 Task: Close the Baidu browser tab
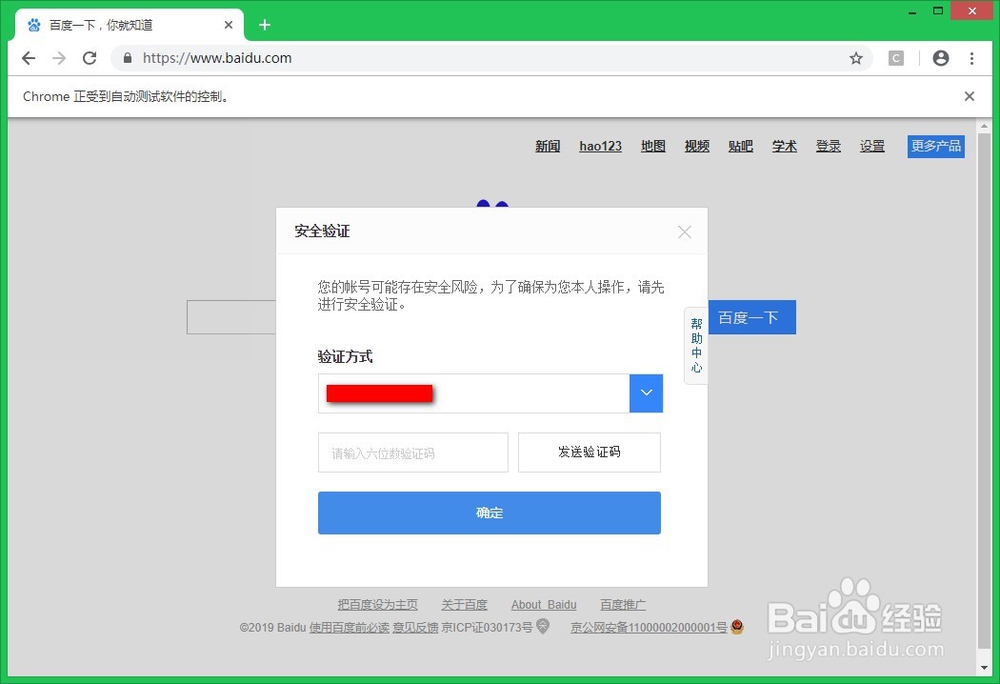(228, 25)
